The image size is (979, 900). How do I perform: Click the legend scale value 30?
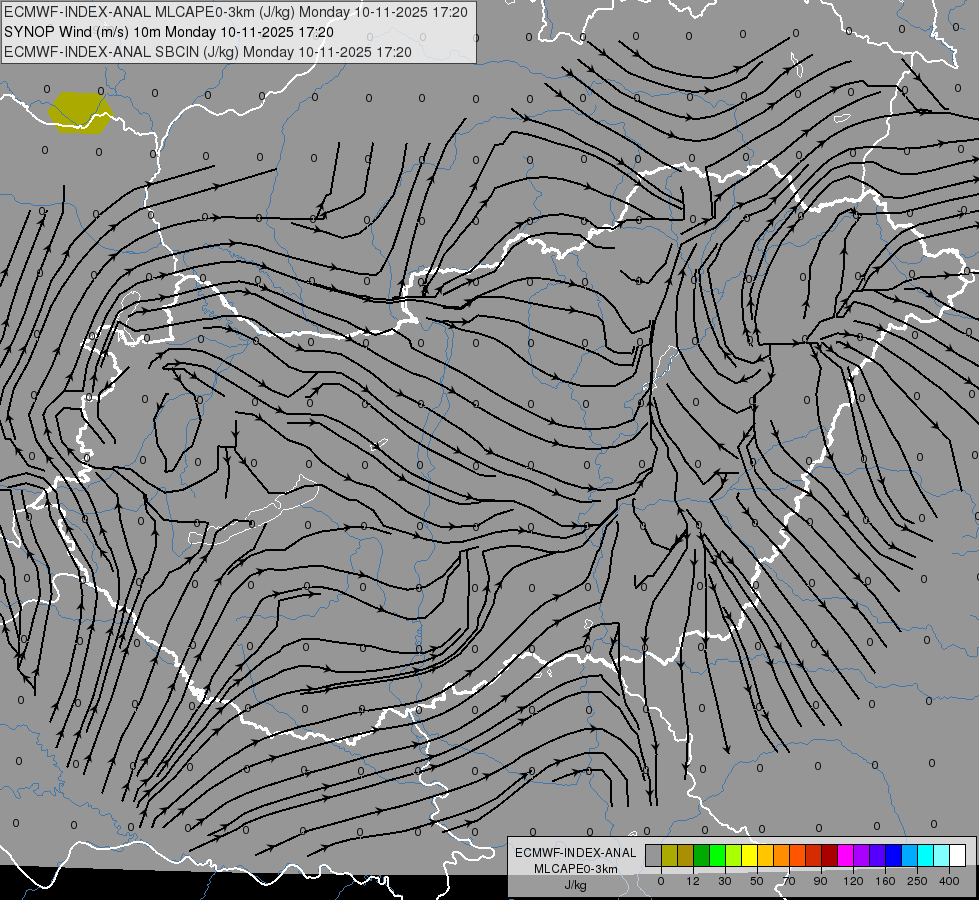[724, 881]
